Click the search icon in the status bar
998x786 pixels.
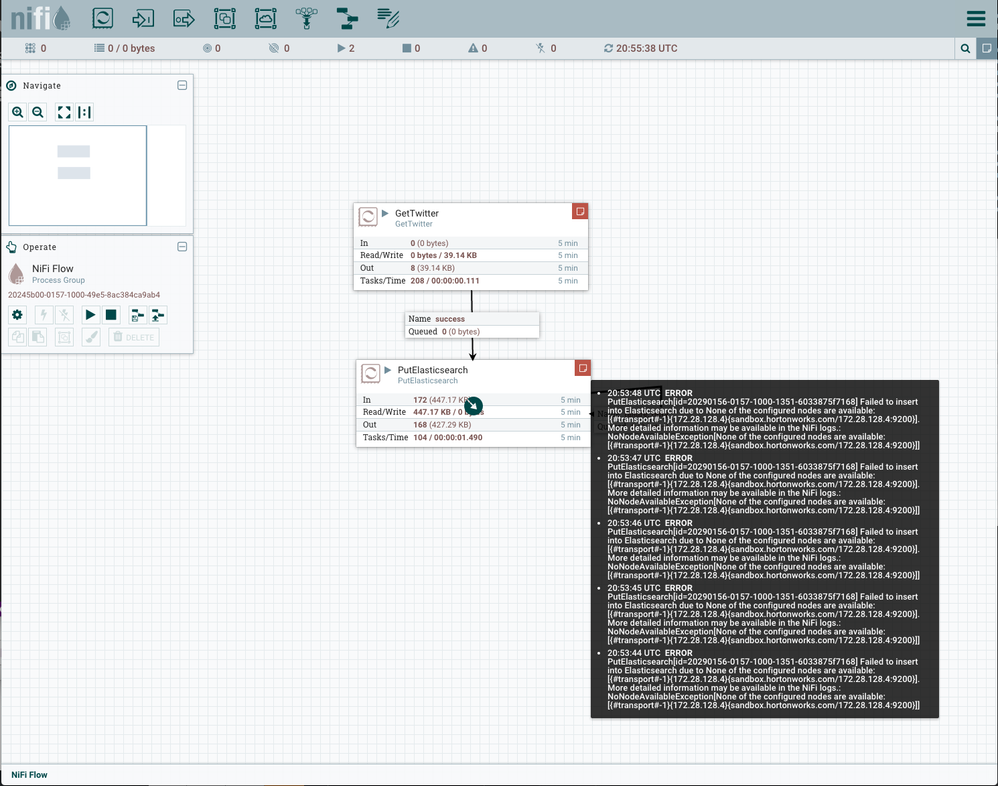965,47
